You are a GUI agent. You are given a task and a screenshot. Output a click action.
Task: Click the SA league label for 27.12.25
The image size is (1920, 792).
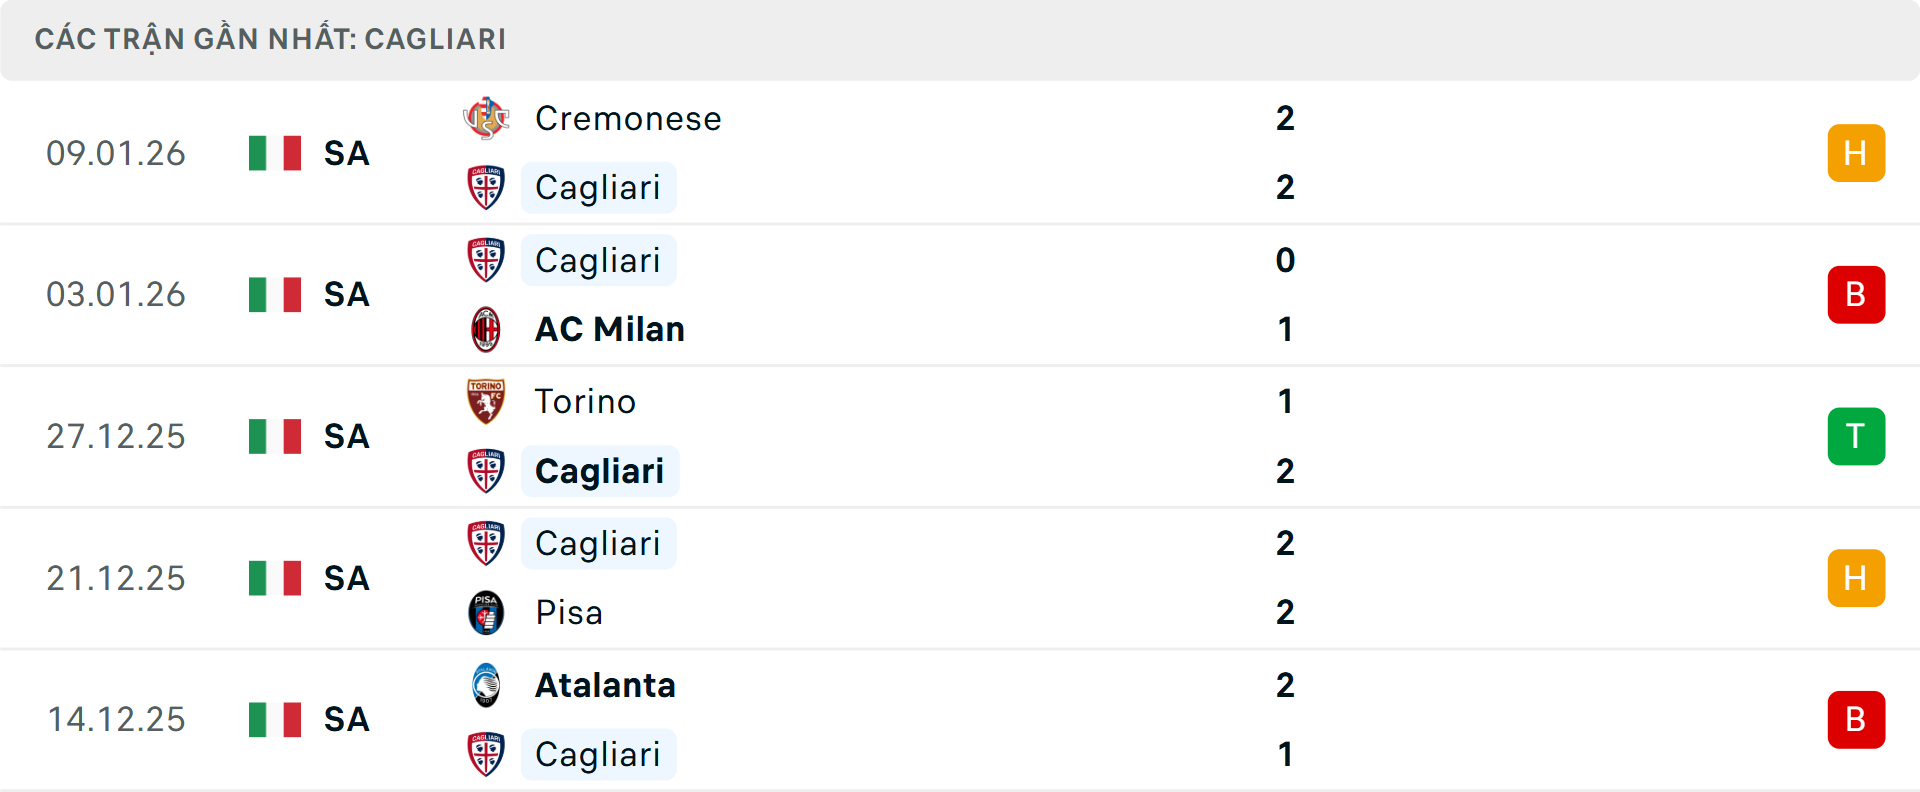(347, 437)
